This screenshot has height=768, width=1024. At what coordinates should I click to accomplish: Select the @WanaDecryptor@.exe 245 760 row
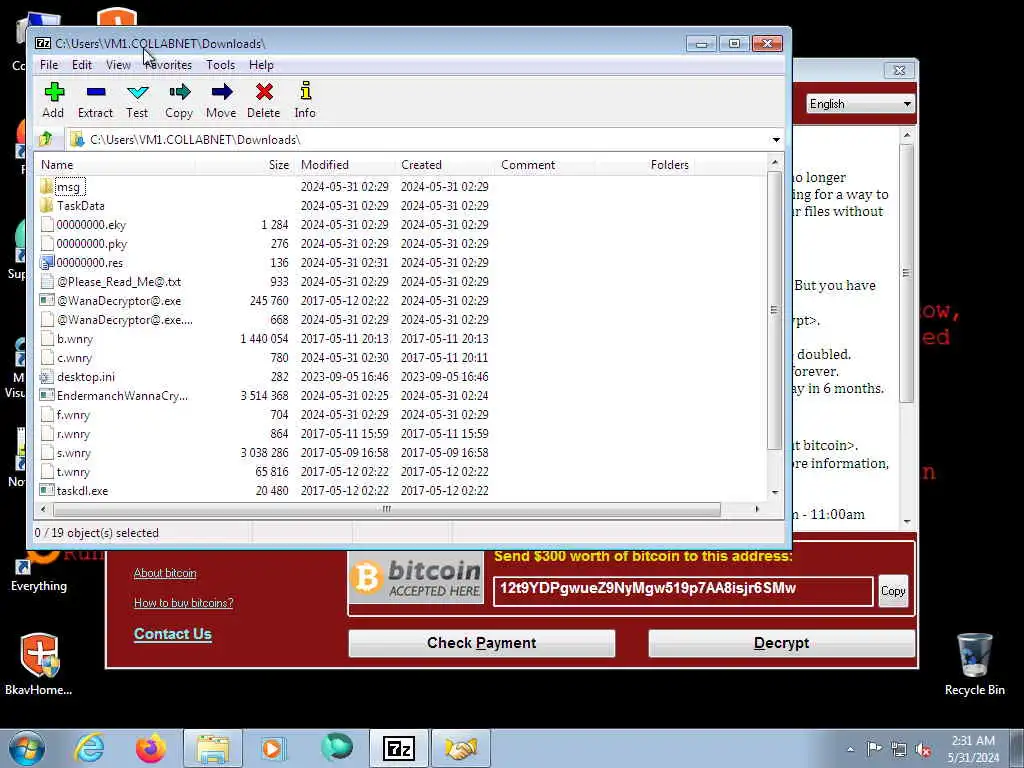pyautogui.click(x=264, y=301)
